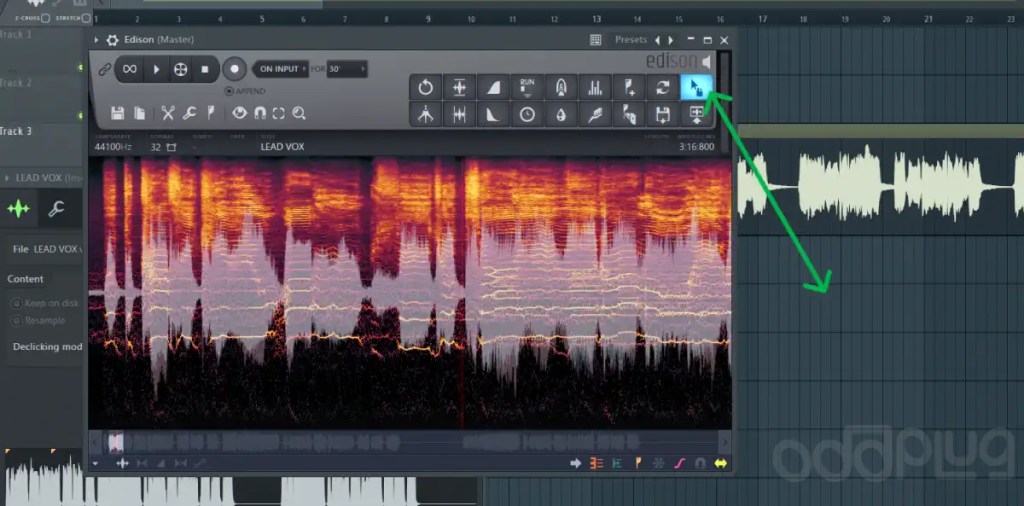Click the normalize waveform tool
This screenshot has width=1024, height=506.
tap(459, 87)
